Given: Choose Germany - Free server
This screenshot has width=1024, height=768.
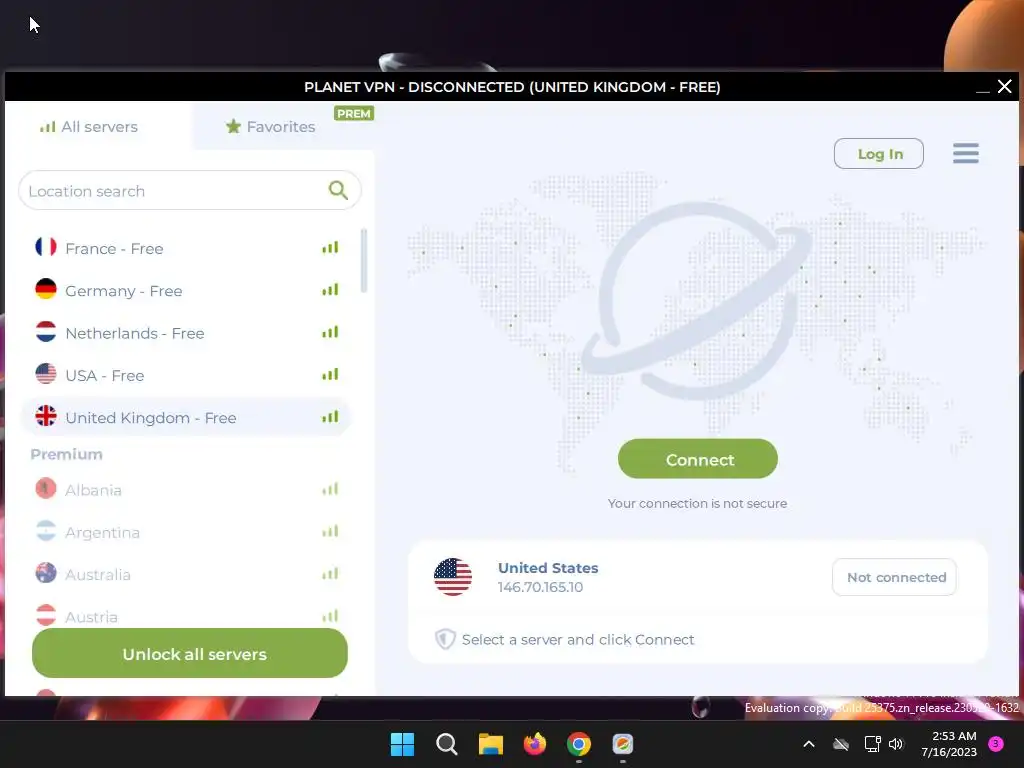Looking at the screenshot, I should [x=186, y=291].
